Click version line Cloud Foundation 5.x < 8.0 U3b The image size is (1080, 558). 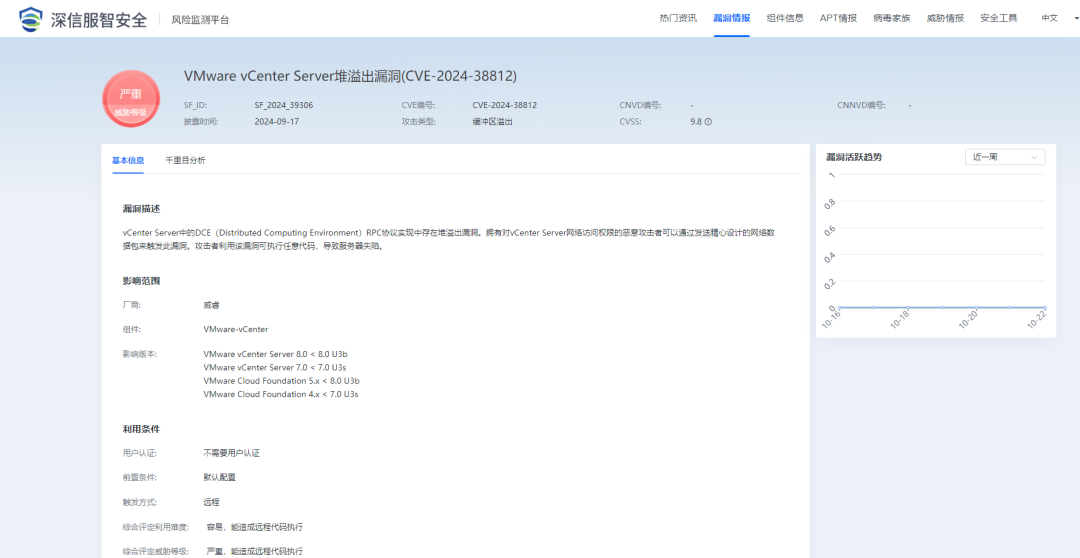click(282, 381)
